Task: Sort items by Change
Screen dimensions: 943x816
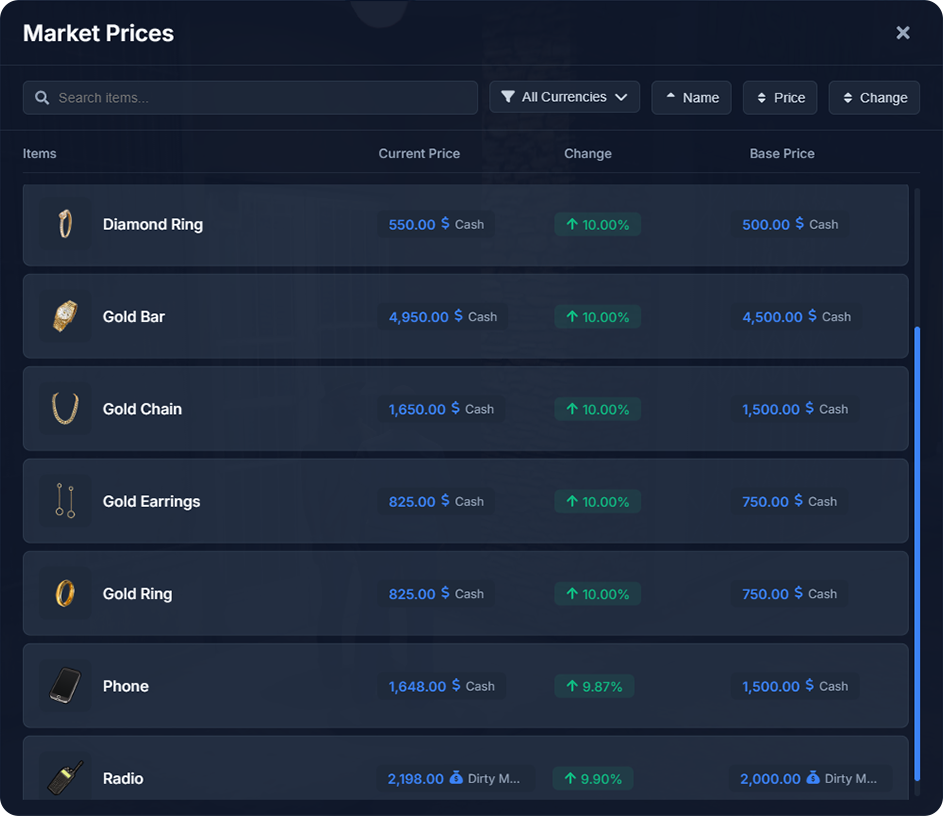Action: (x=873, y=98)
